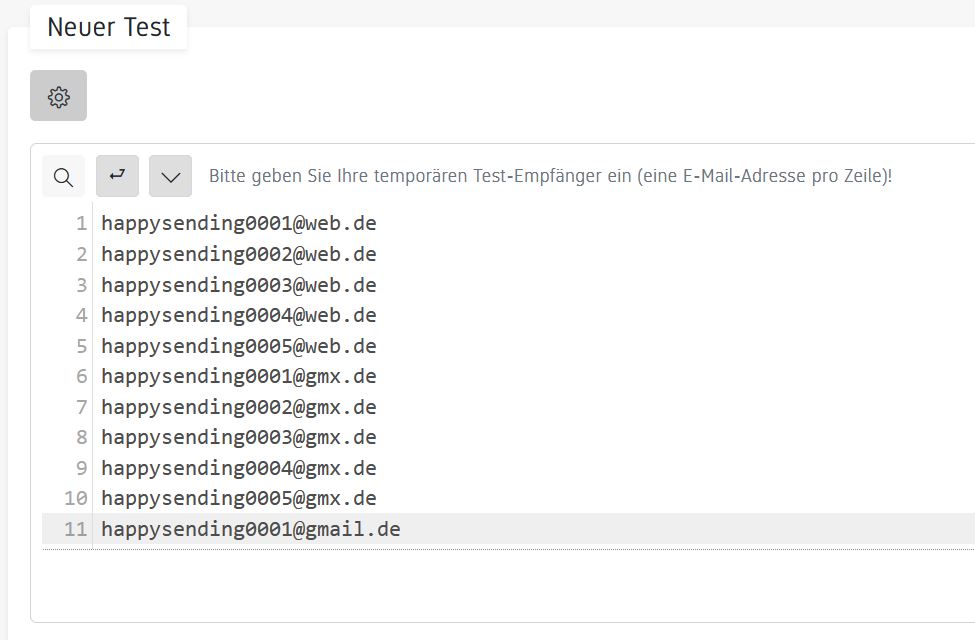Open the gear settings button
Viewport: 975px width, 640px height.
tap(58, 96)
